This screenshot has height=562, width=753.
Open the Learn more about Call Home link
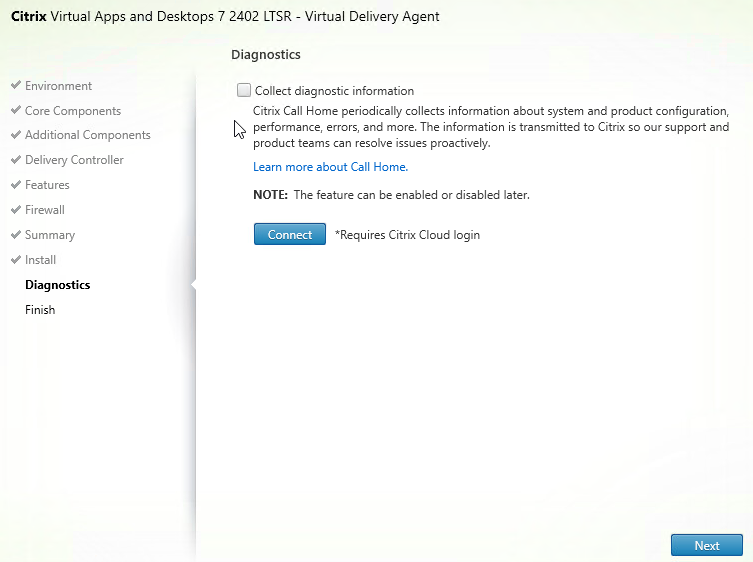(330, 167)
